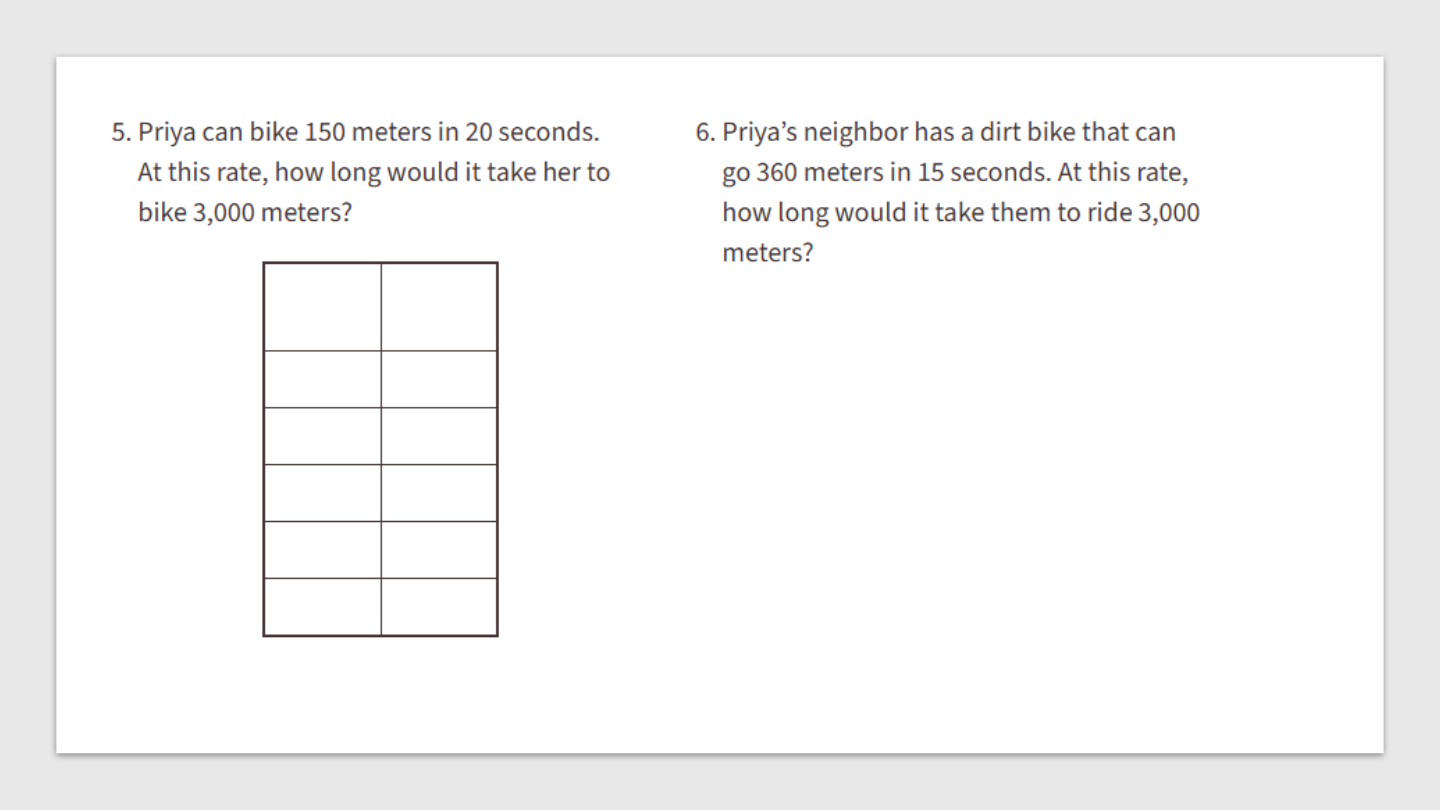Select the second-row left table cell
The height and width of the screenshot is (810, 1440).
(x=322, y=379)
